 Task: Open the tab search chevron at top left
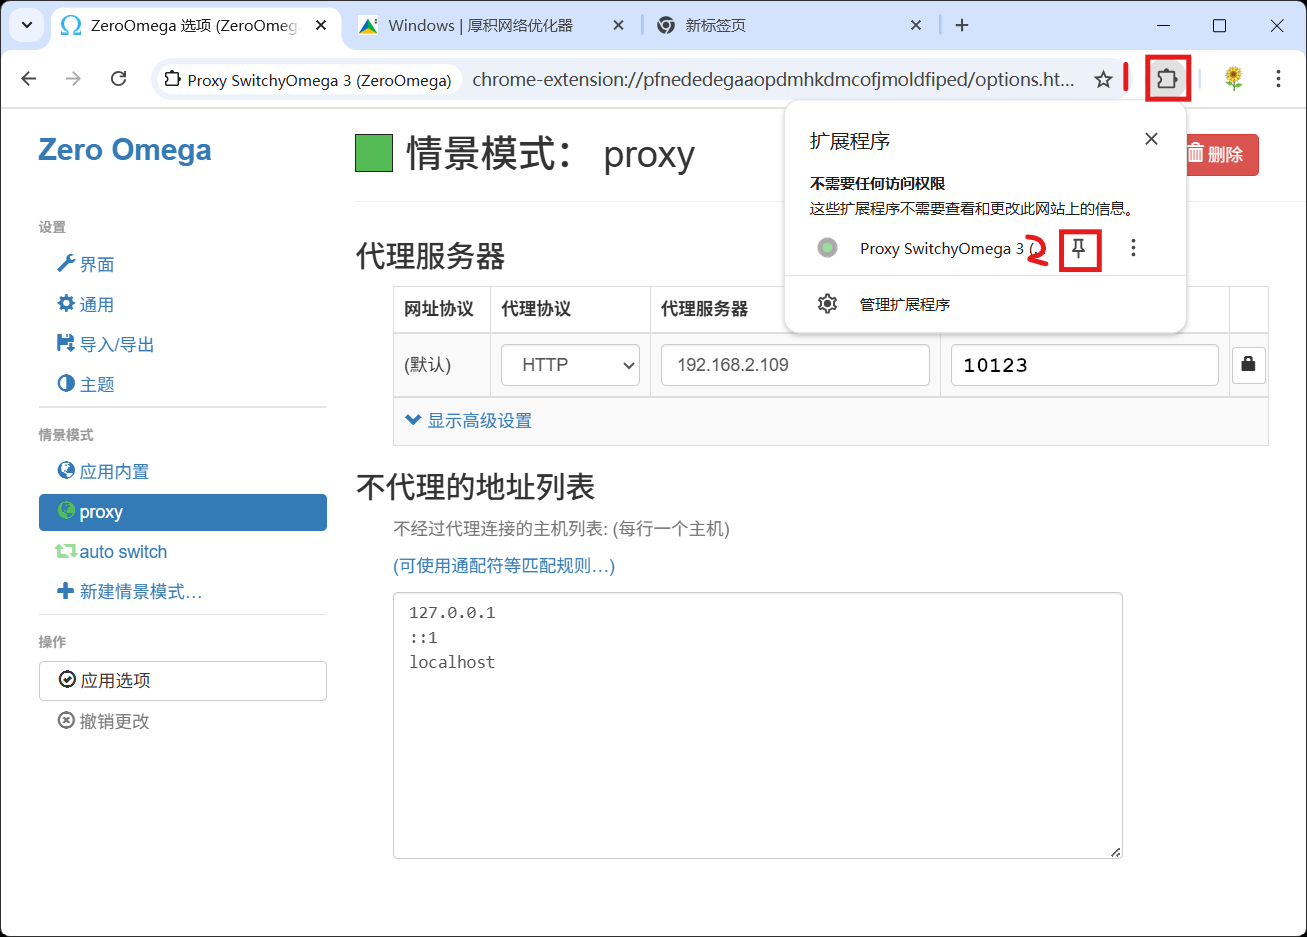click(25, 25)
